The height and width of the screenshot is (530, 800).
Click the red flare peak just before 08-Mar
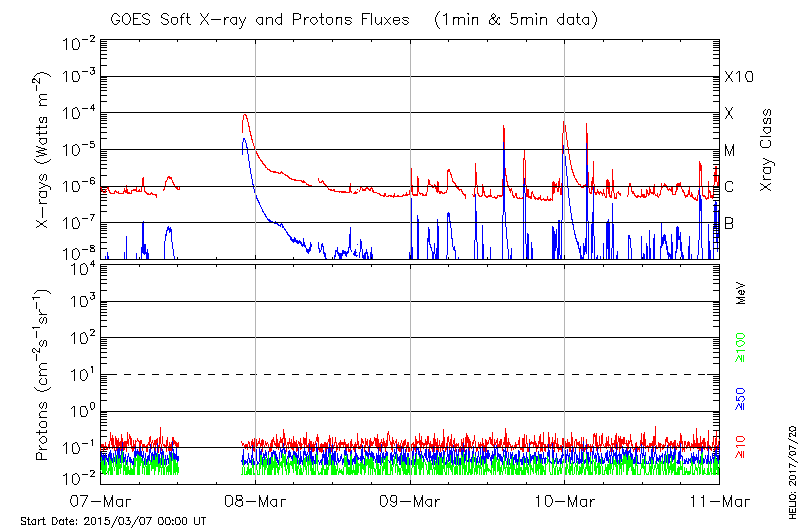(x=245, y=116)
